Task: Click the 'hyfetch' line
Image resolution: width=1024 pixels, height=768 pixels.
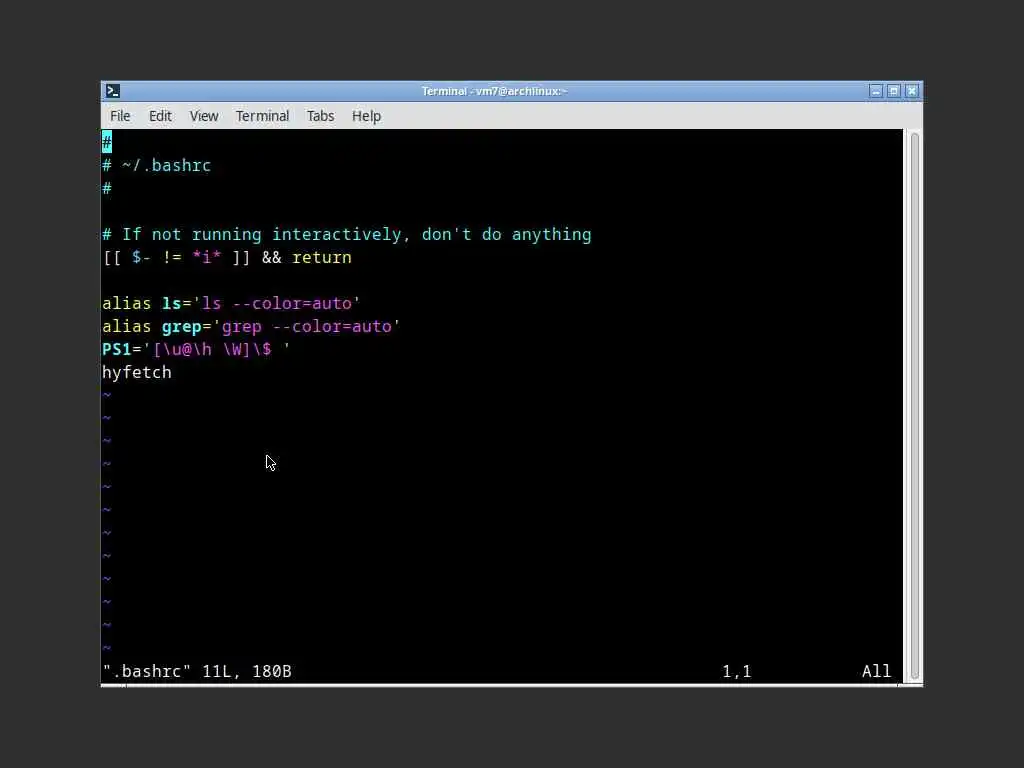Action: point(137,372)
